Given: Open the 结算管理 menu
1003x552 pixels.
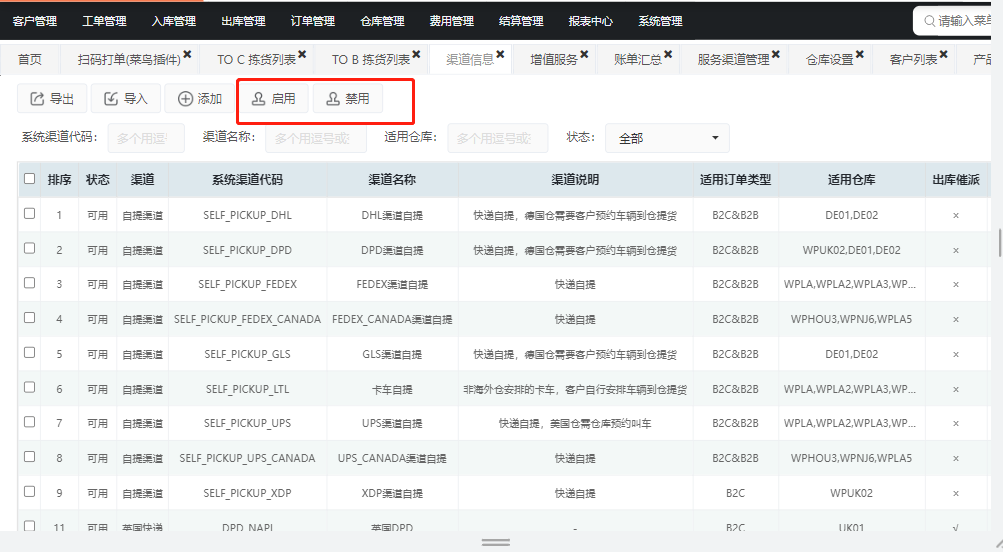Looking at the screenshot, I should coord(521,21).
